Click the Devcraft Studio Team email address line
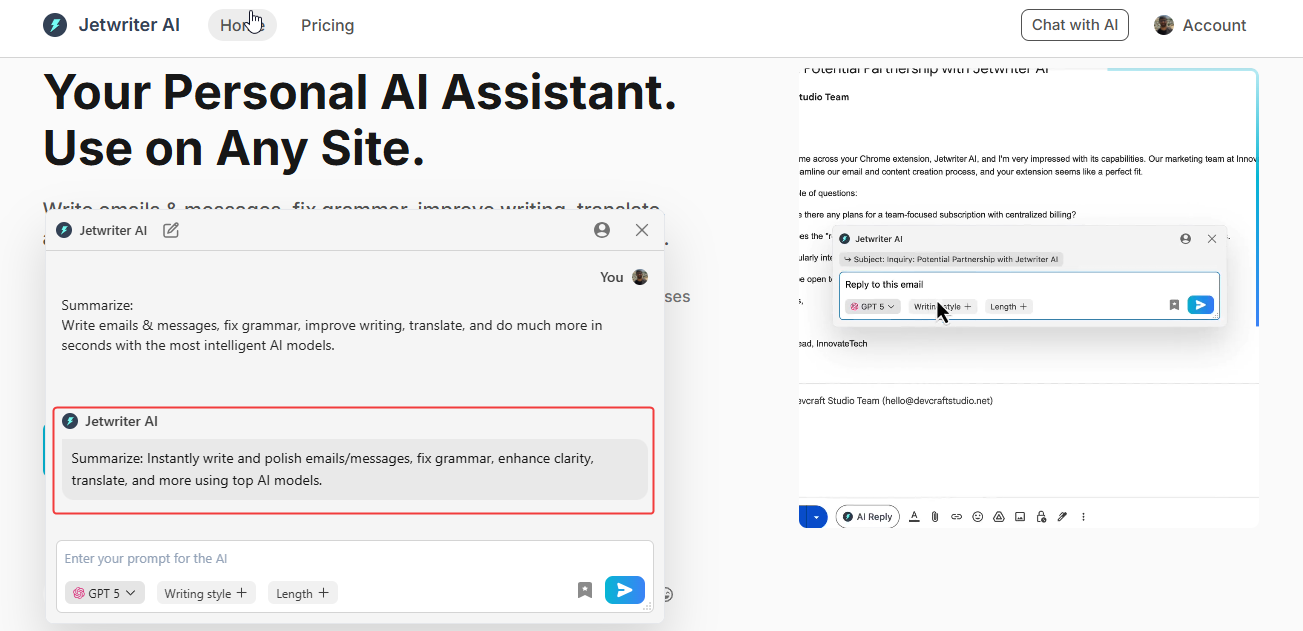The image size is (1303, 631). 895,400
